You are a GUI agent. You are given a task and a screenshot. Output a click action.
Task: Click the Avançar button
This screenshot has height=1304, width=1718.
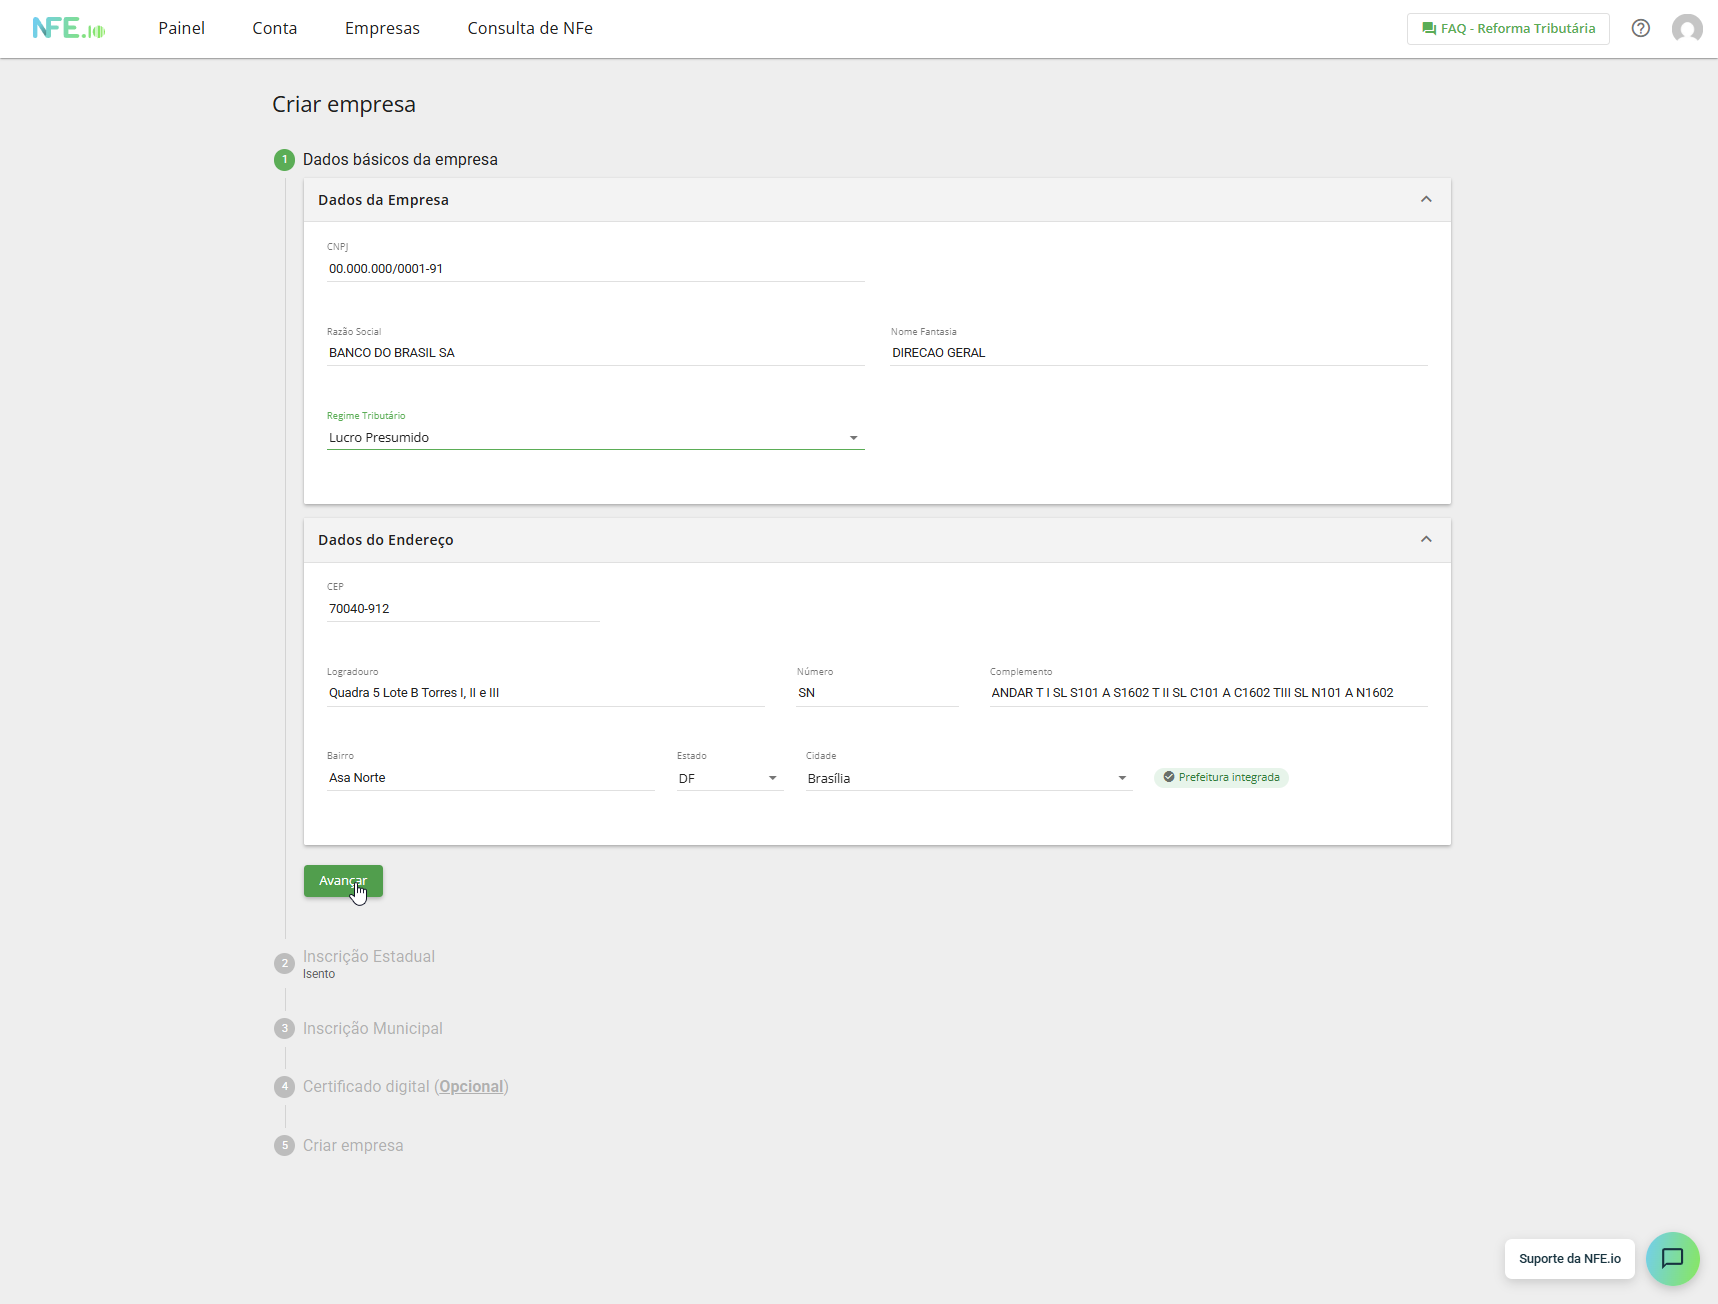click(343, 881)
